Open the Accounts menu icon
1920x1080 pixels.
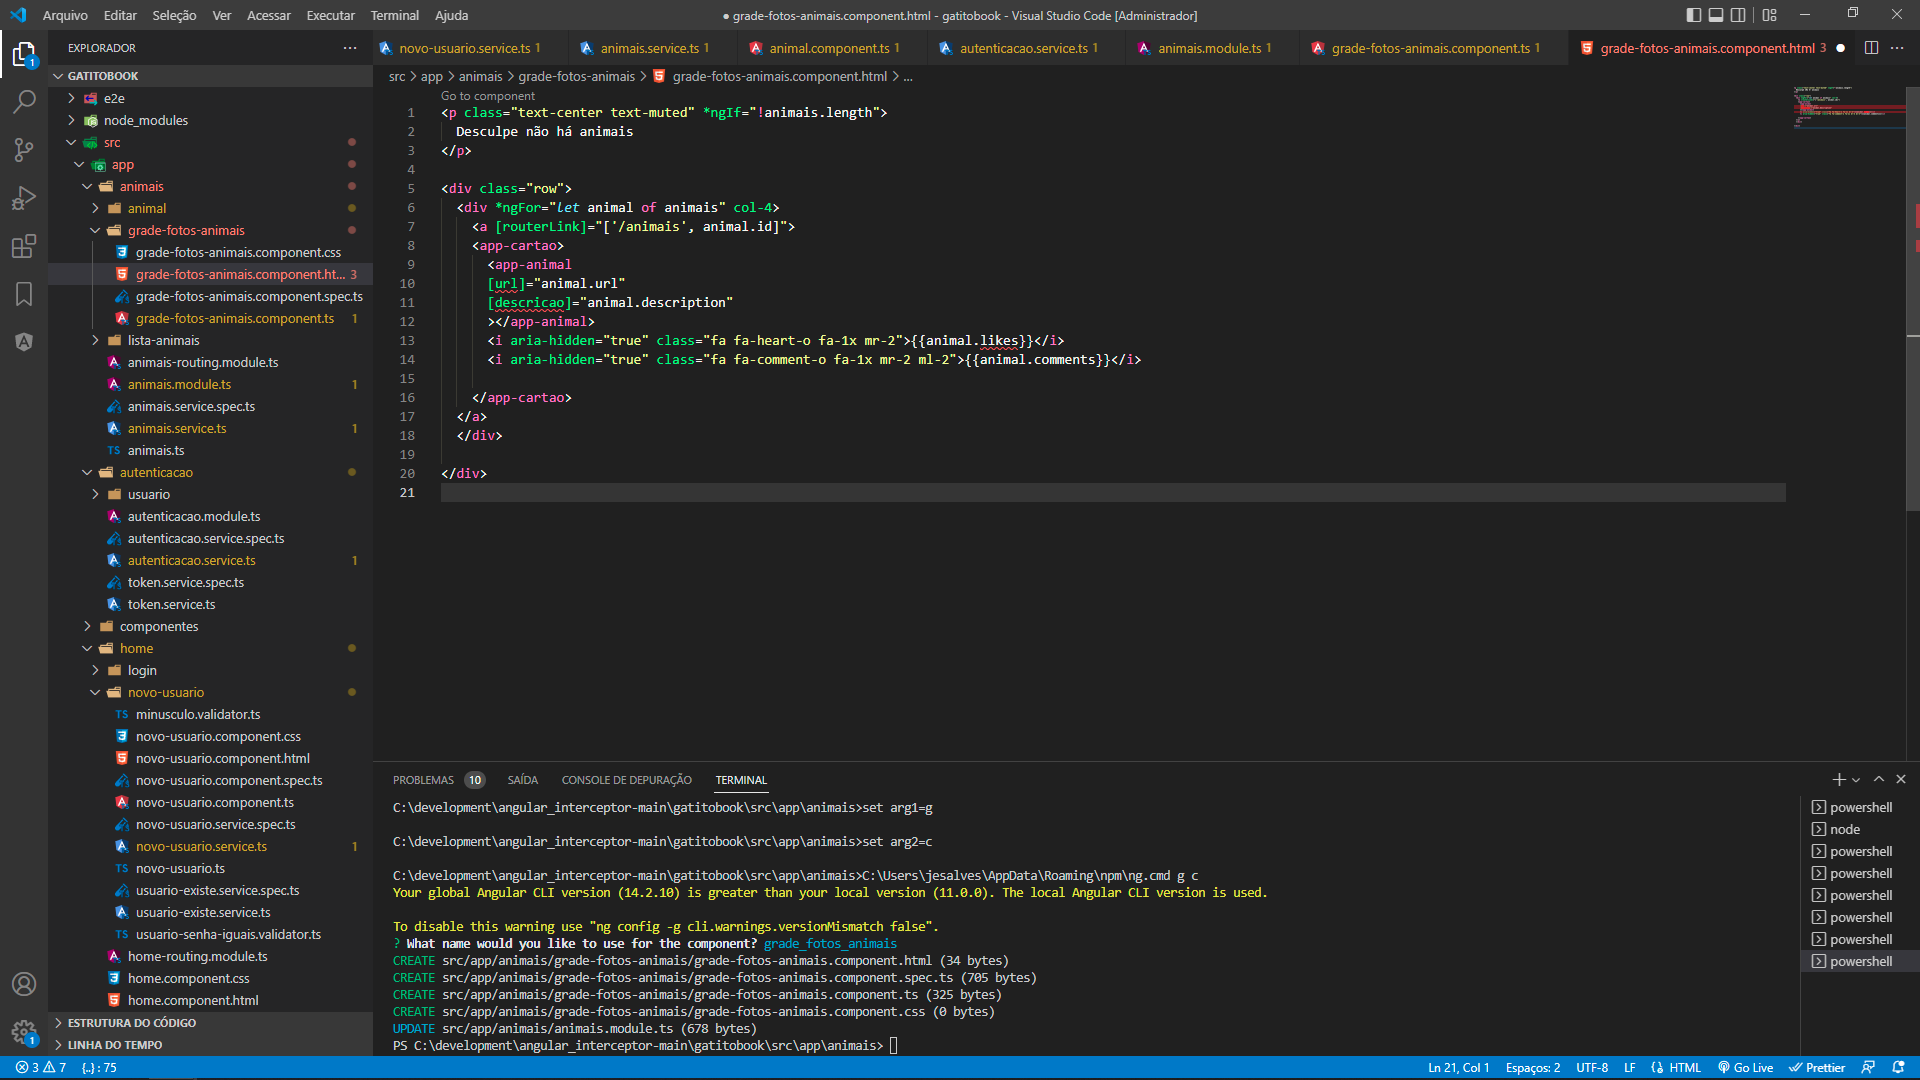24,984
